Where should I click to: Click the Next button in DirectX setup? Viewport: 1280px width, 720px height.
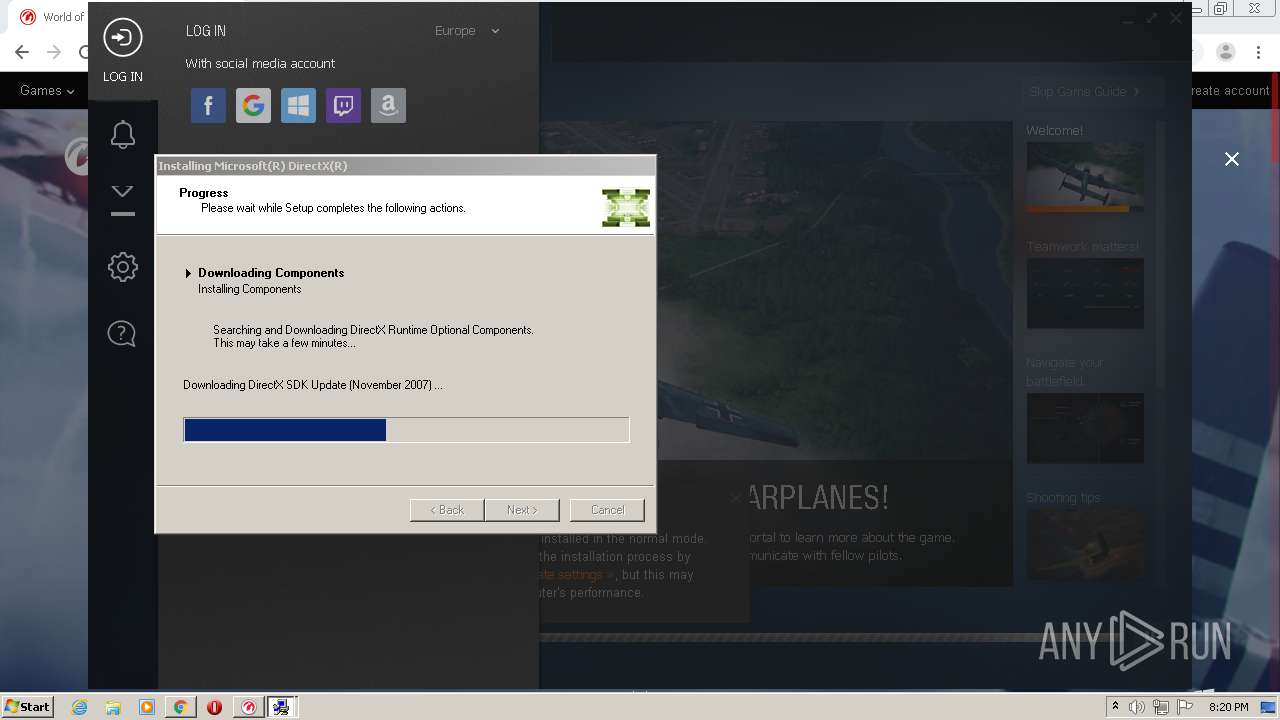(522, 510)
